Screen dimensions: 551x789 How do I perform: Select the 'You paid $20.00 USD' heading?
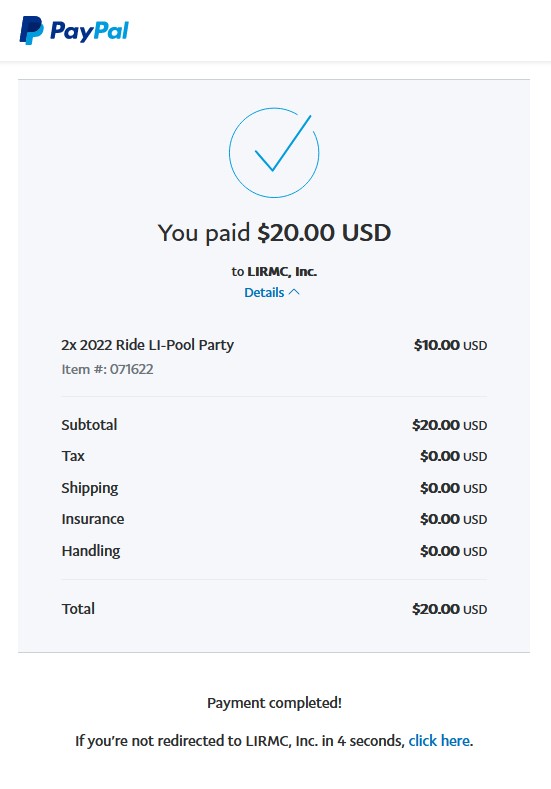274,233
